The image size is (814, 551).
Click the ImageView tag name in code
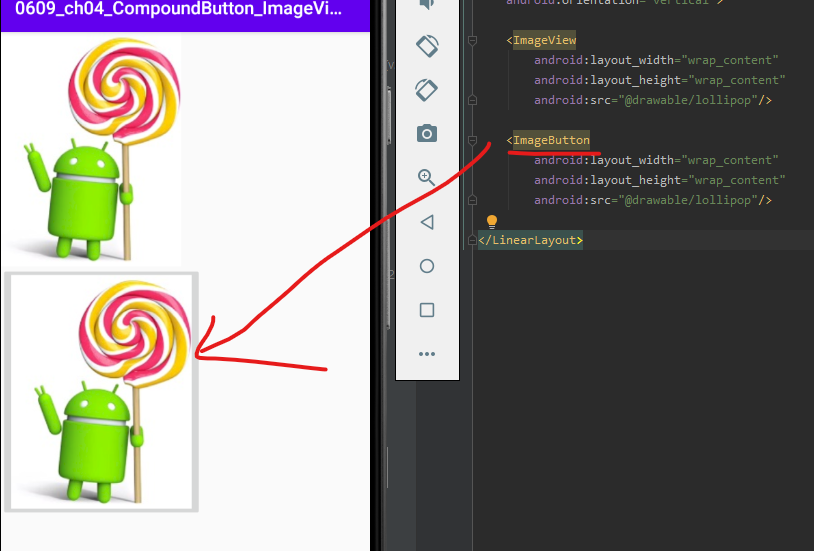click(x=544, y=40)
